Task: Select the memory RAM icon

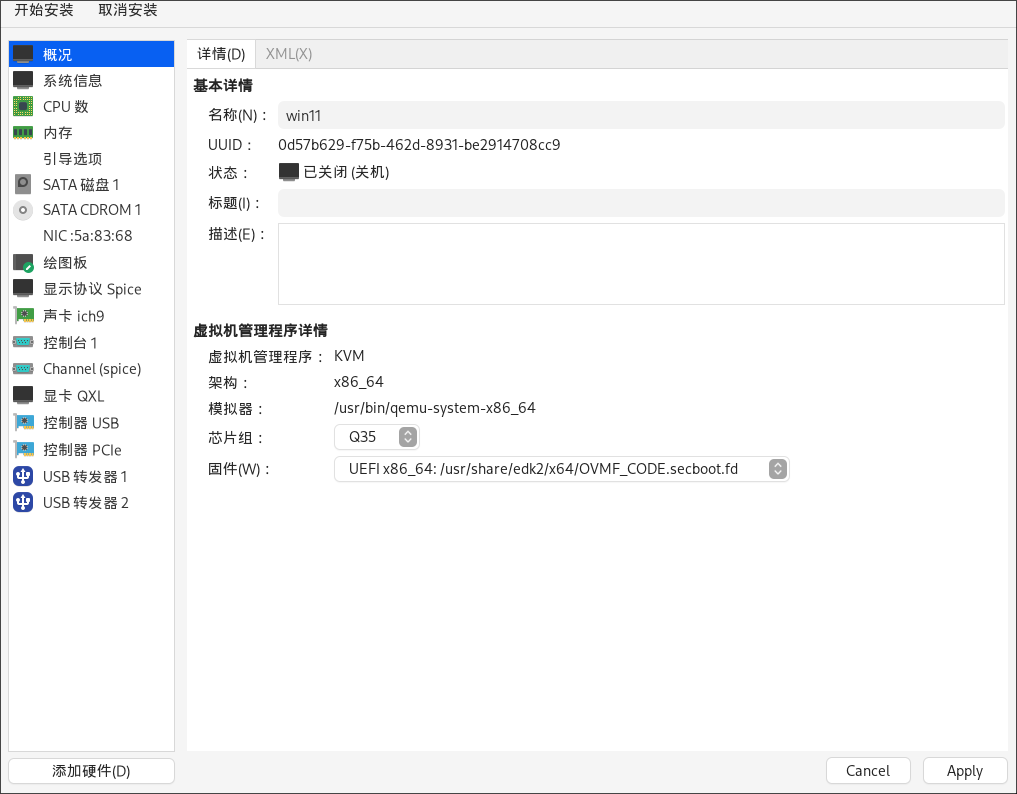Action: pyautogui.click(x=23, y=132)
